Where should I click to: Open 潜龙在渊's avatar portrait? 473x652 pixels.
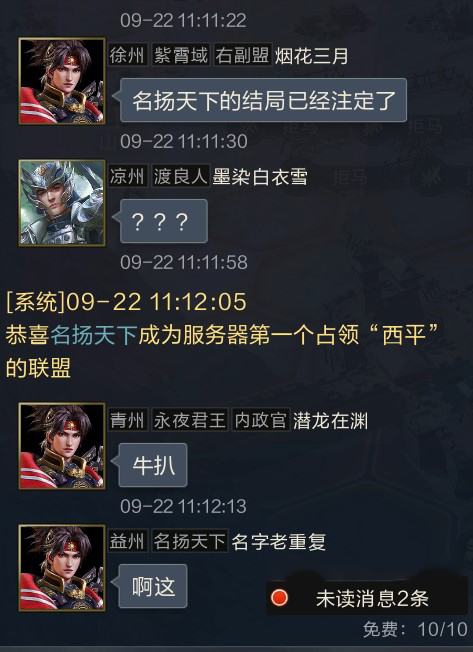(x=62, y=446)
